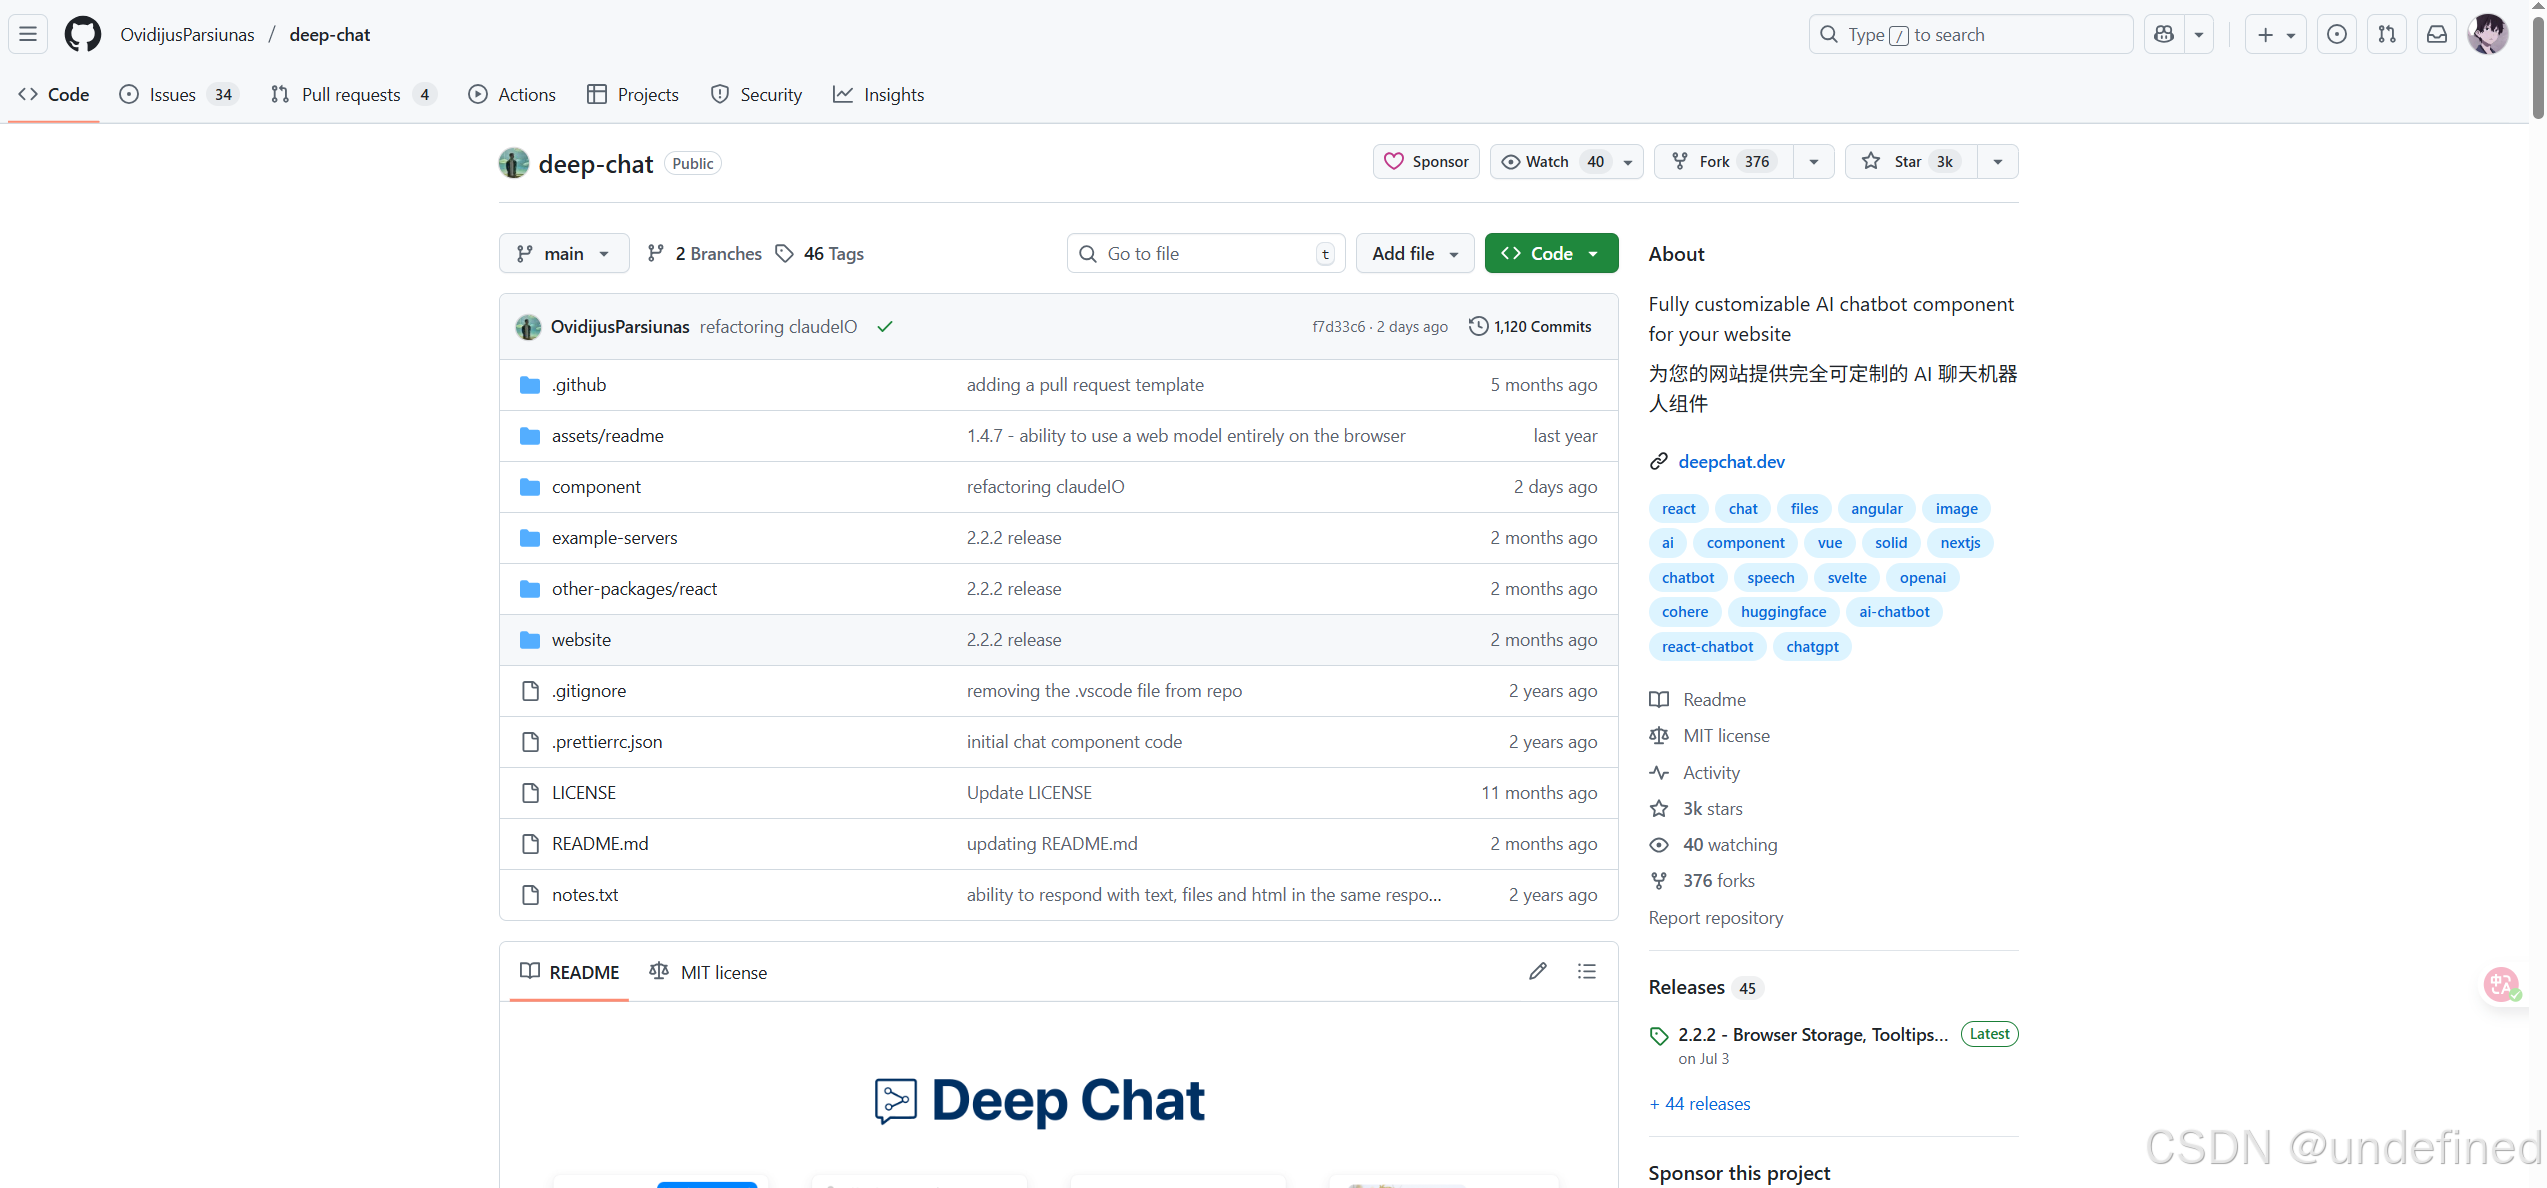Screen dimensions: 2547x1188
Task: Open the issues inbox icon in header
Action: [x=2337, y=34]
